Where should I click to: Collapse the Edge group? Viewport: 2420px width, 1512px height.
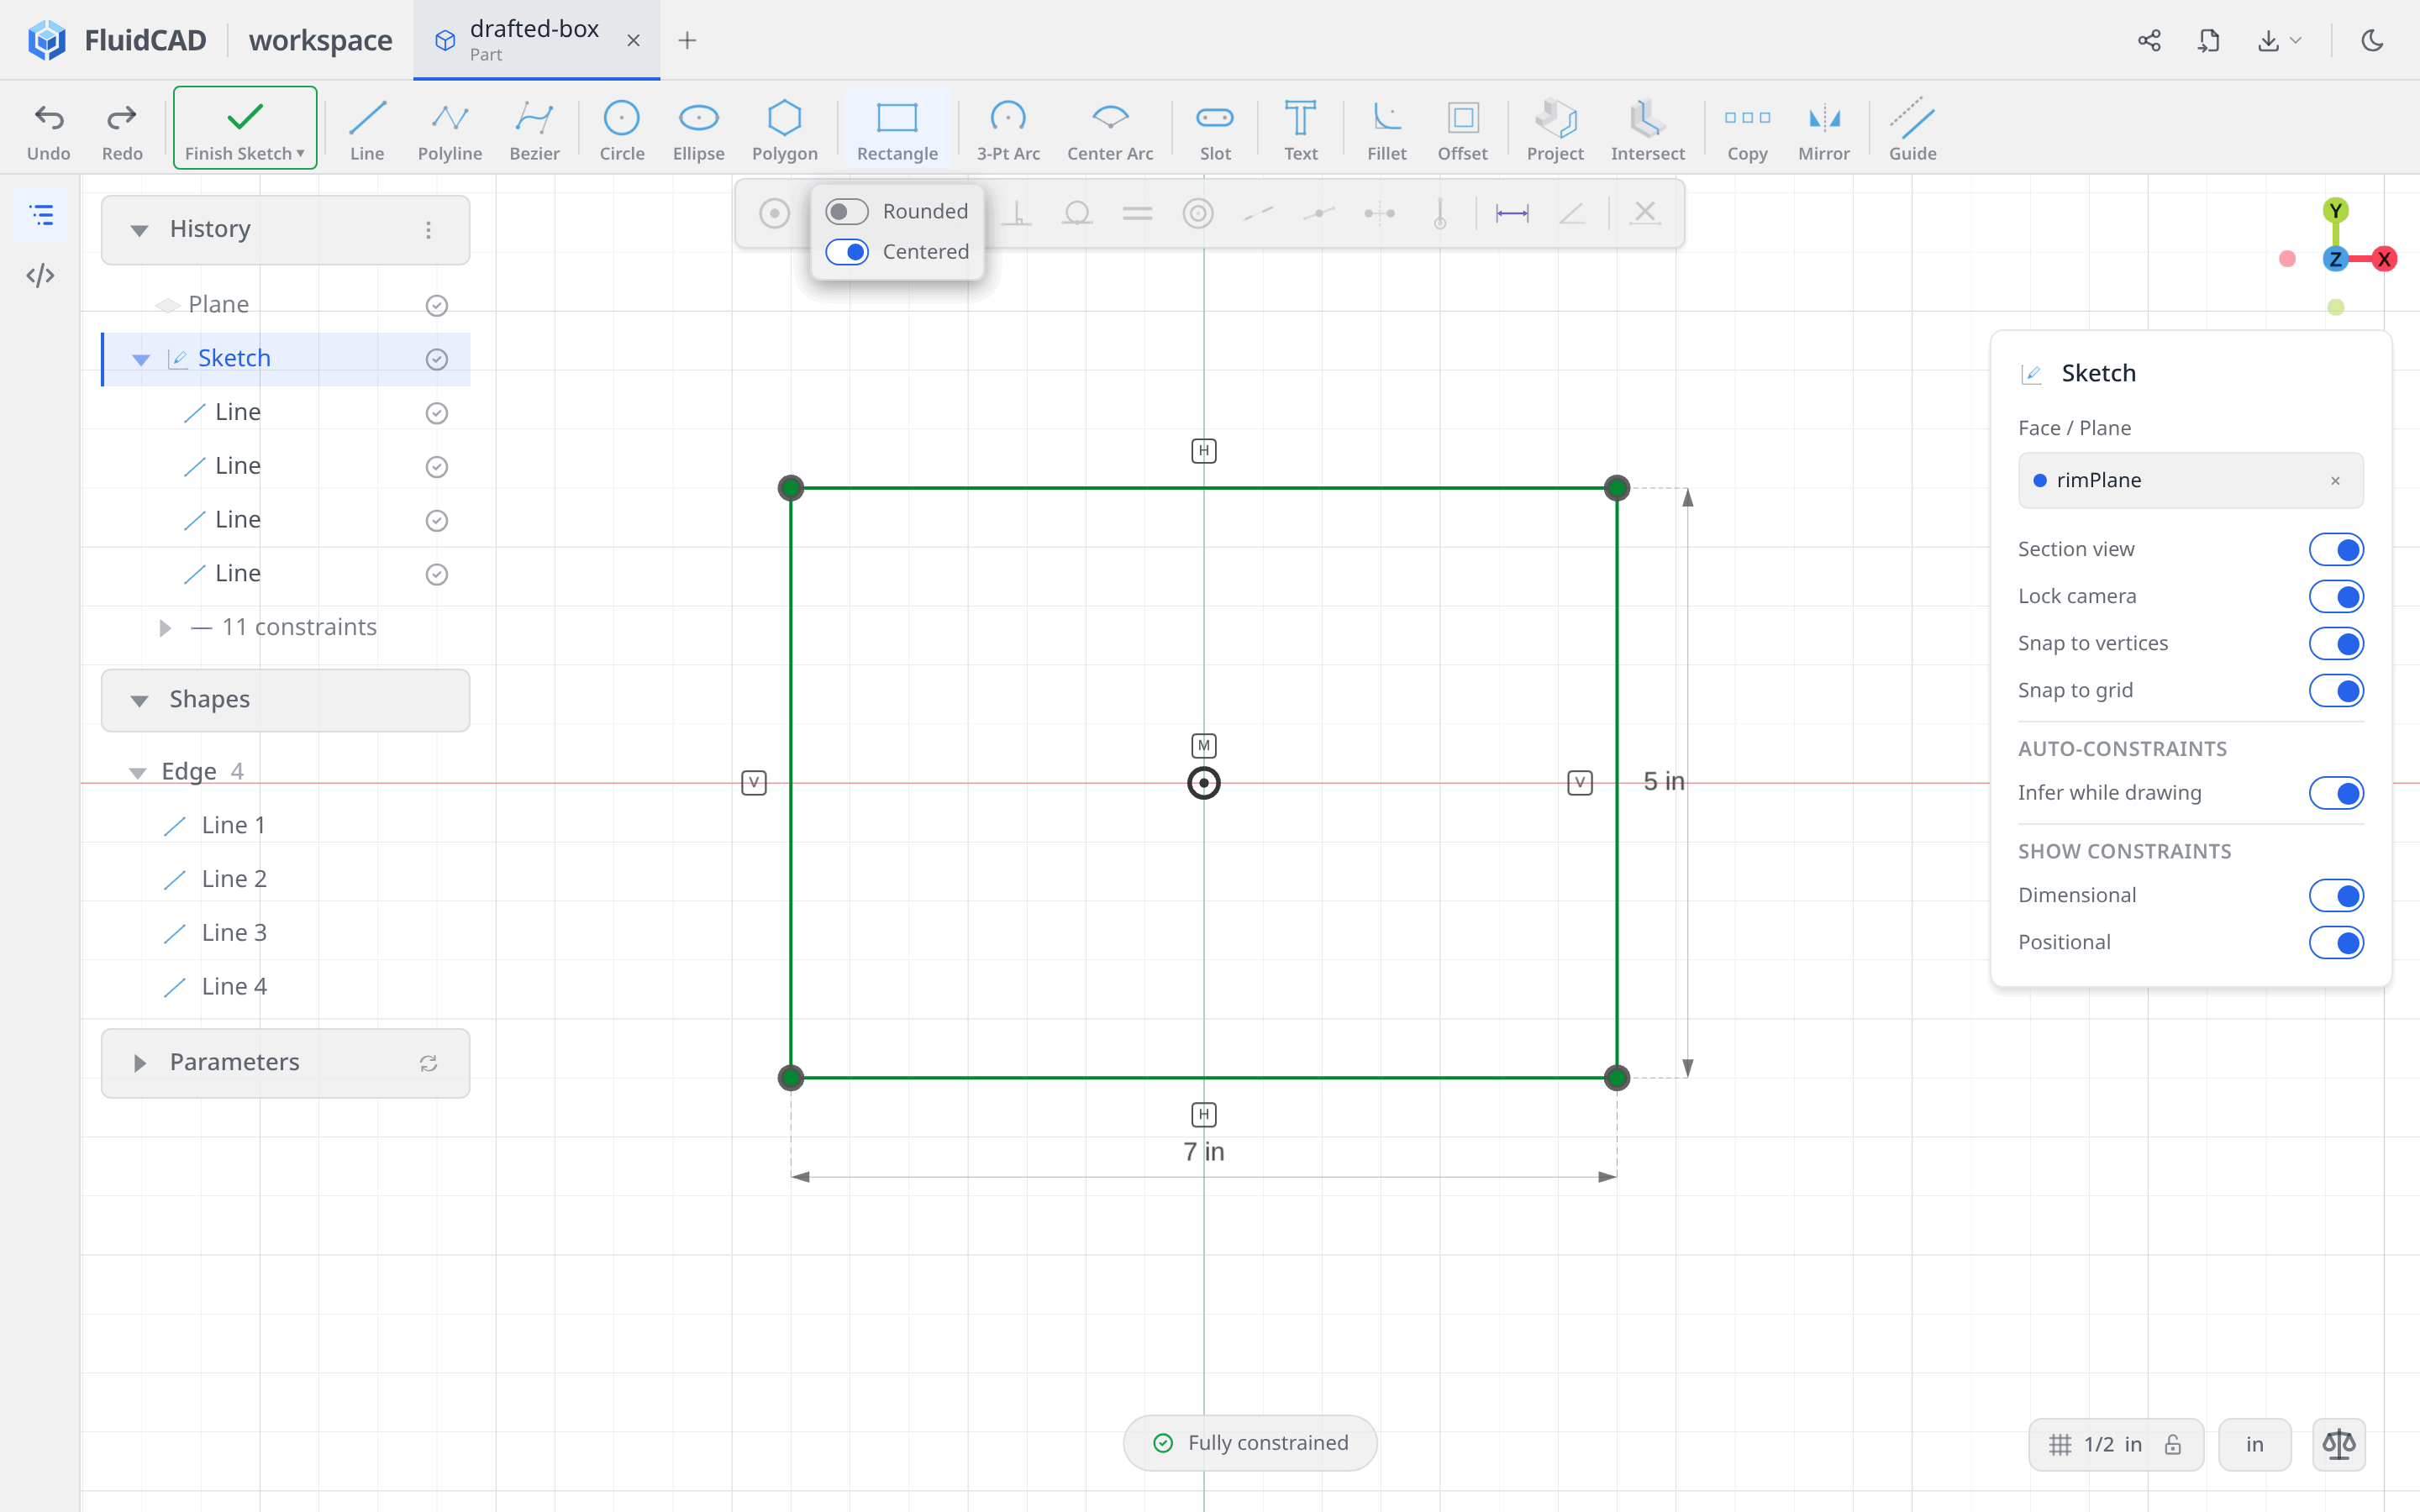point(137,772)
